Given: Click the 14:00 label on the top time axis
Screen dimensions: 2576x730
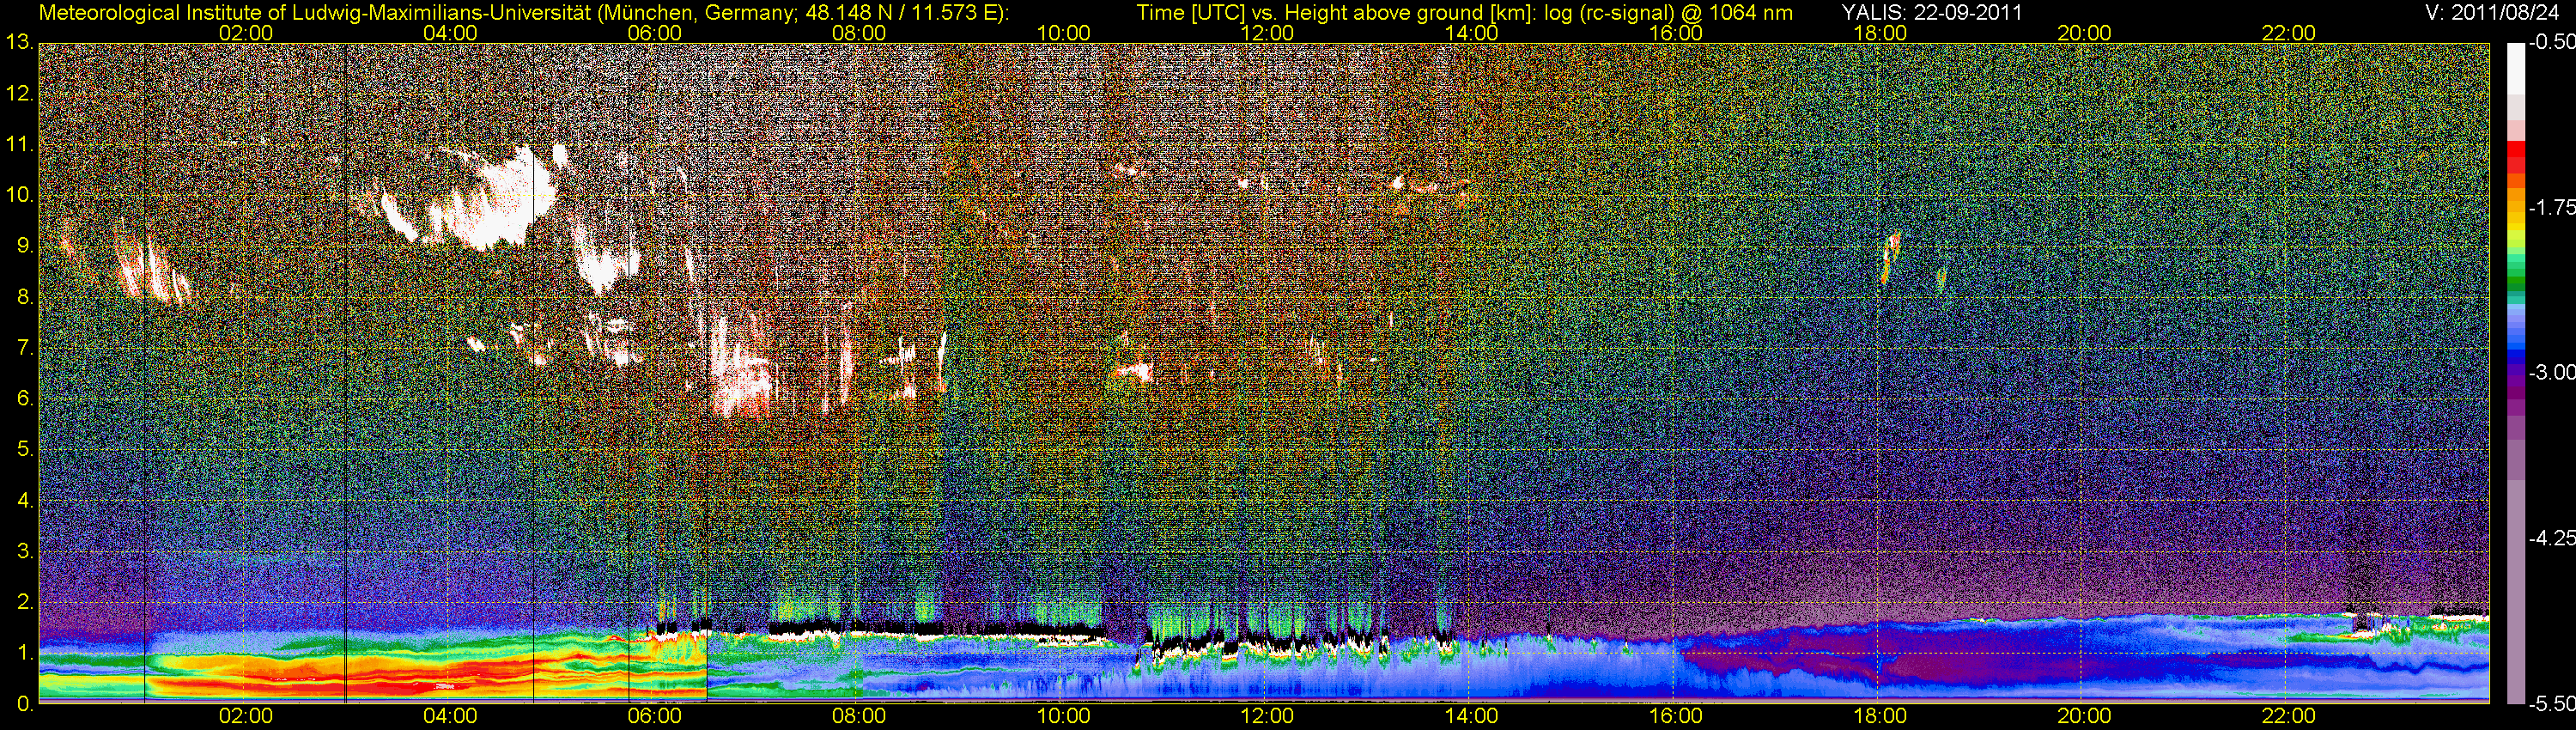Looking at the screenshot, I should point(1472,33).
